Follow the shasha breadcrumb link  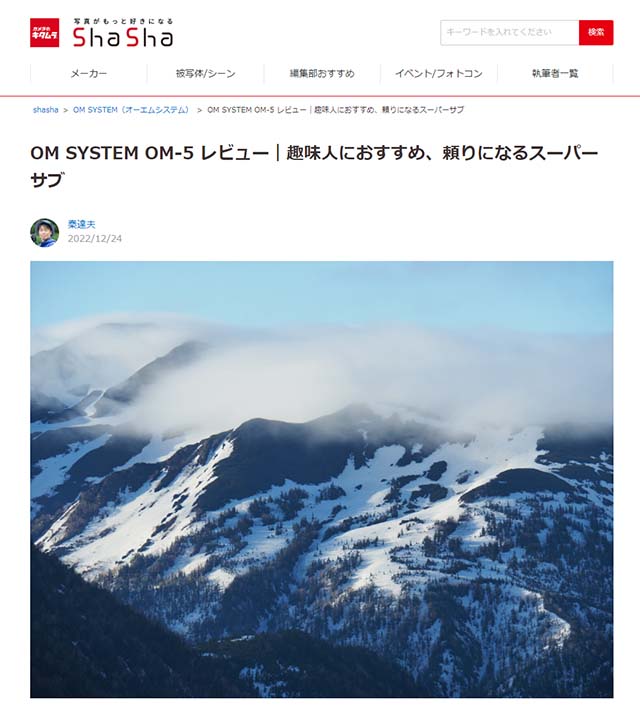pos(45,110)
